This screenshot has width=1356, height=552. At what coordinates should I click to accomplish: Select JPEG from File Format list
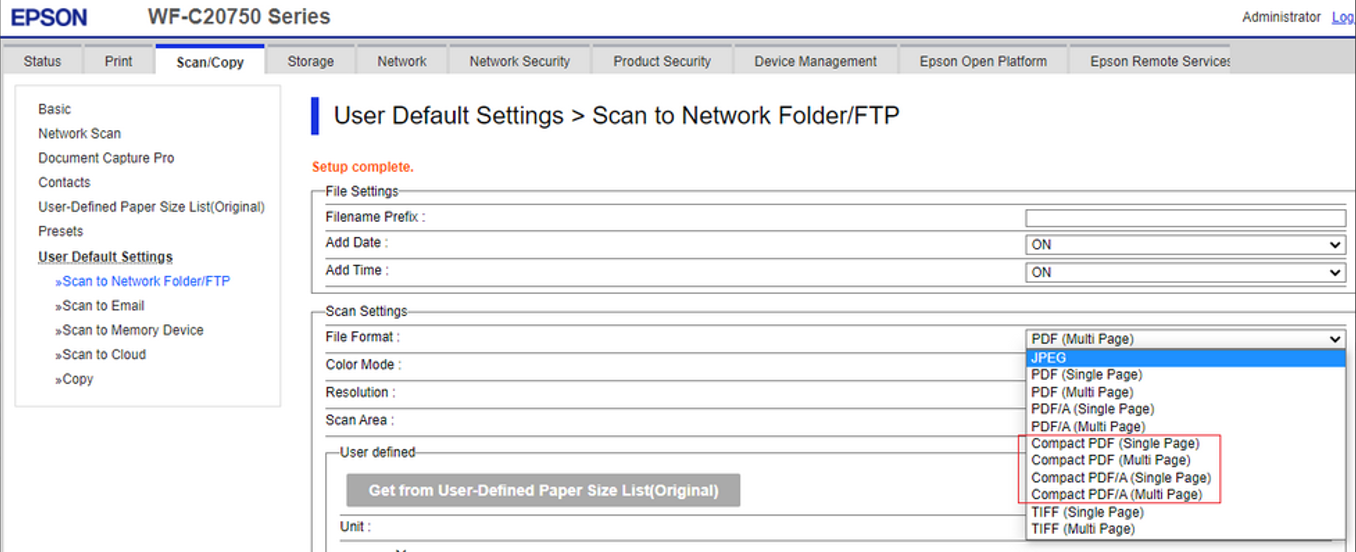coord(1050,358)
